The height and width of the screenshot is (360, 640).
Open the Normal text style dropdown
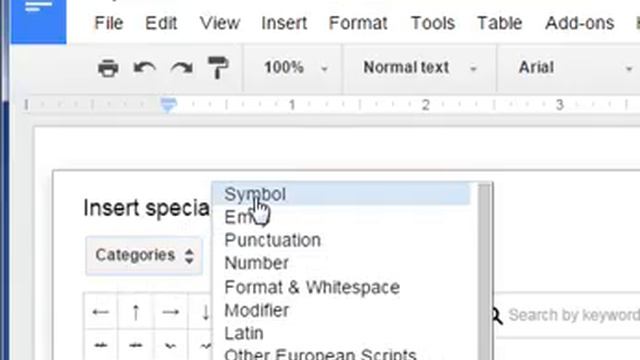pos(420,68)
